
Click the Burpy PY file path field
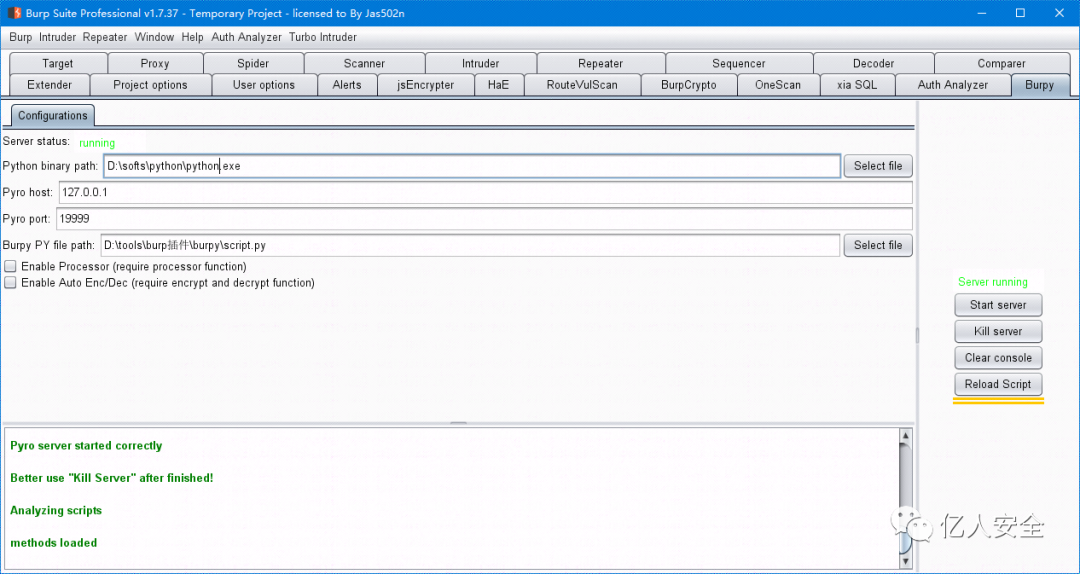tap(470, 245)
